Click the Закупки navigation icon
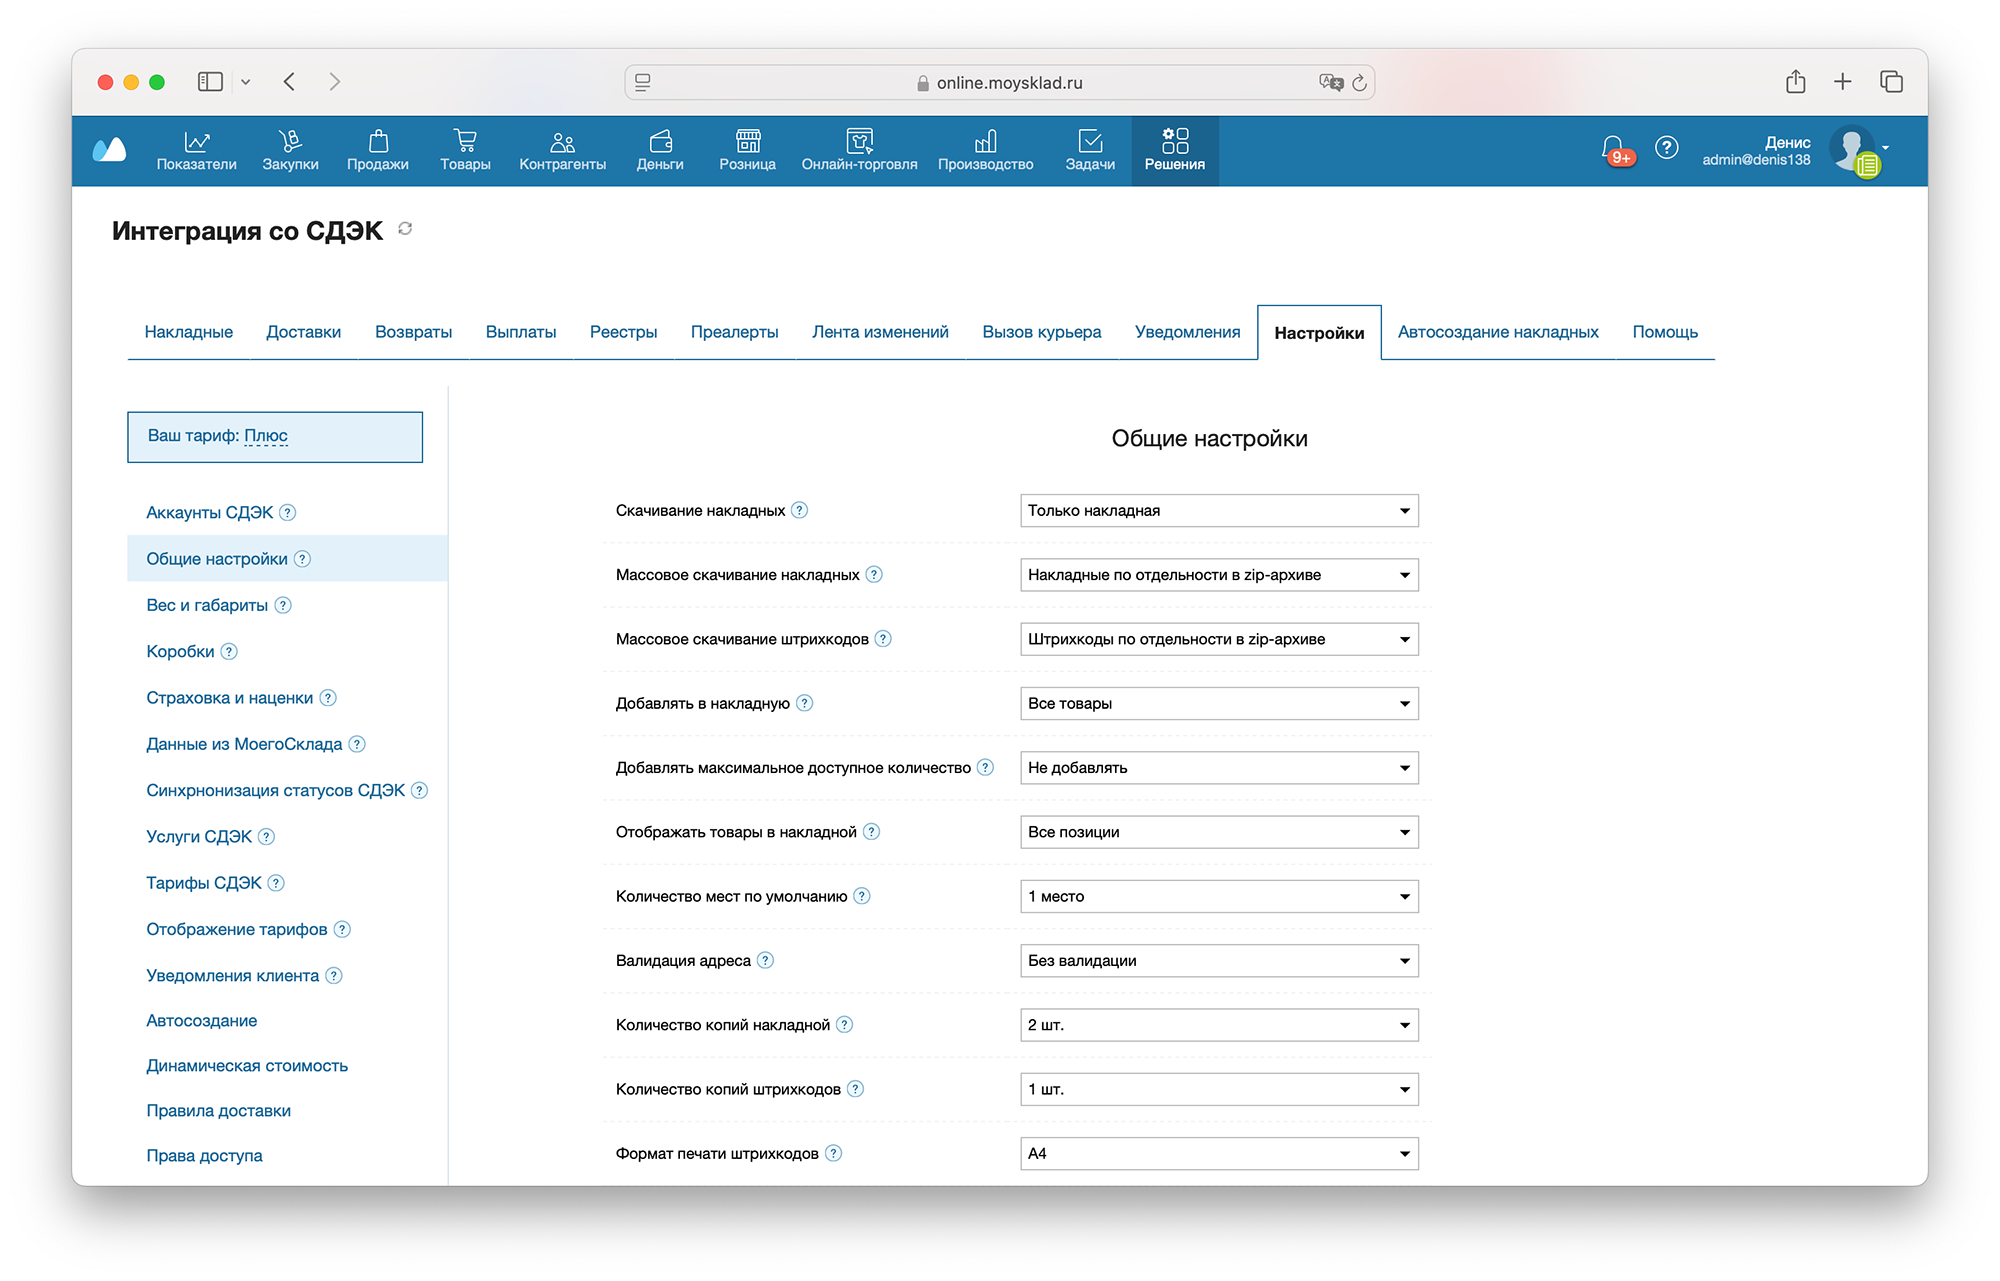The width and height of the screenshot is (2000, 1281). 291,142
